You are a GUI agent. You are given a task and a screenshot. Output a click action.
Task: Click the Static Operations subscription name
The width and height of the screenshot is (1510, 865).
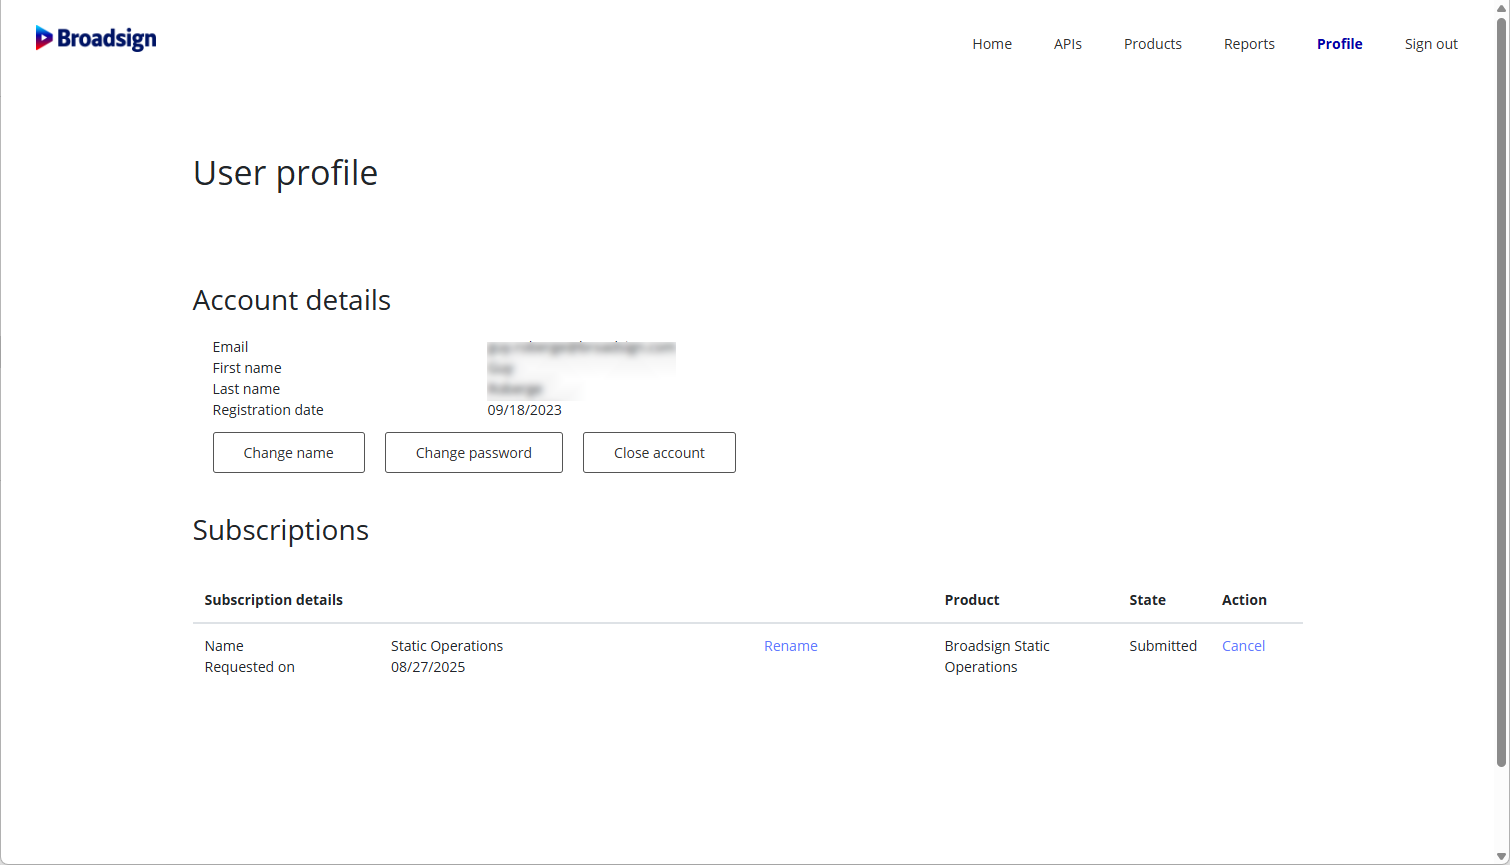[447, 646]
